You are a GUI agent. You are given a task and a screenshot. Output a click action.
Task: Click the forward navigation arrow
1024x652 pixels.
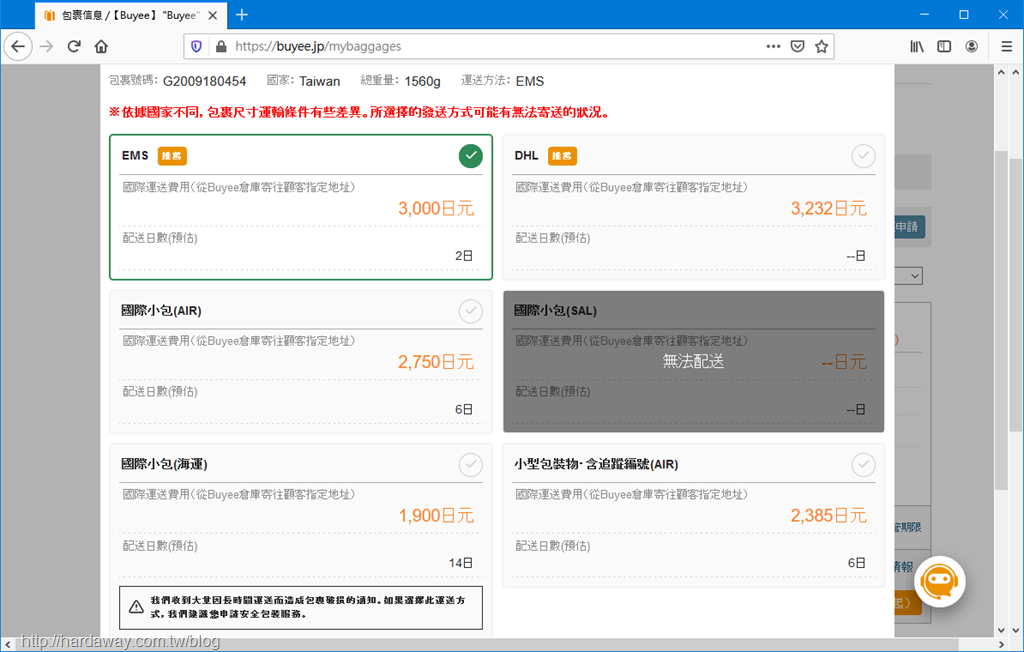[x=46, y=46]
